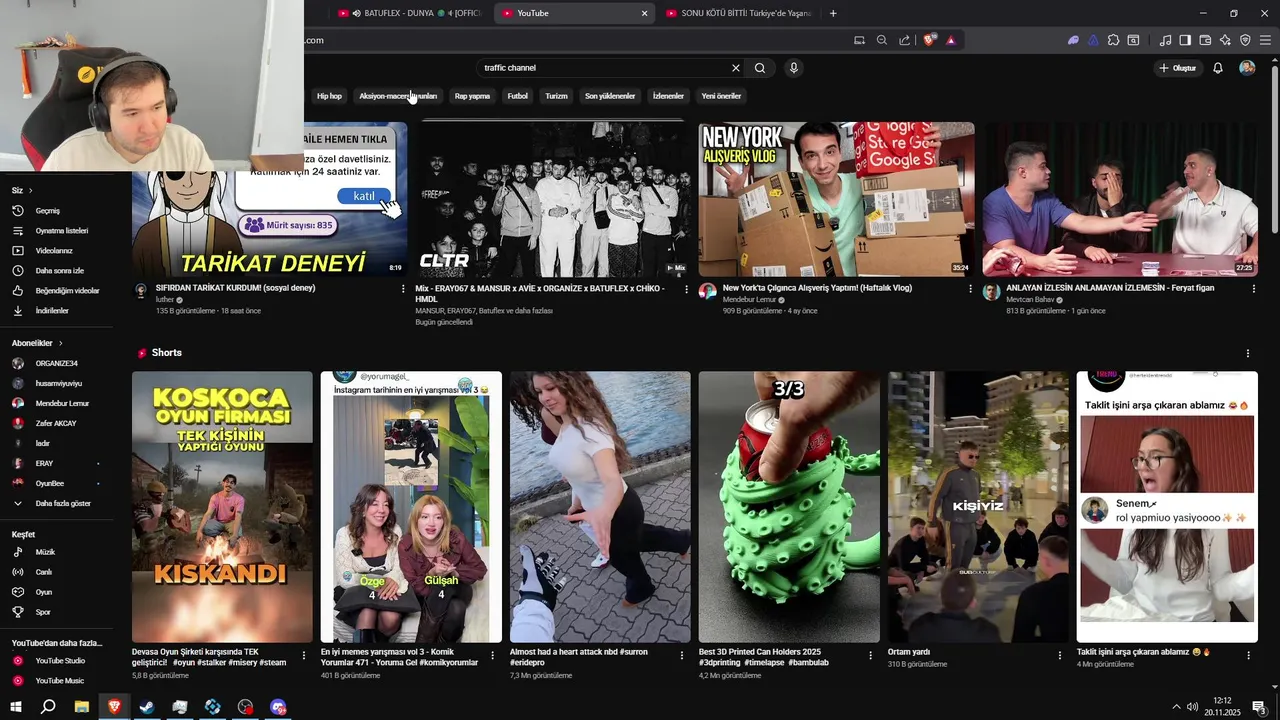Open Geçmiş history in sidebar

point(48,211)
